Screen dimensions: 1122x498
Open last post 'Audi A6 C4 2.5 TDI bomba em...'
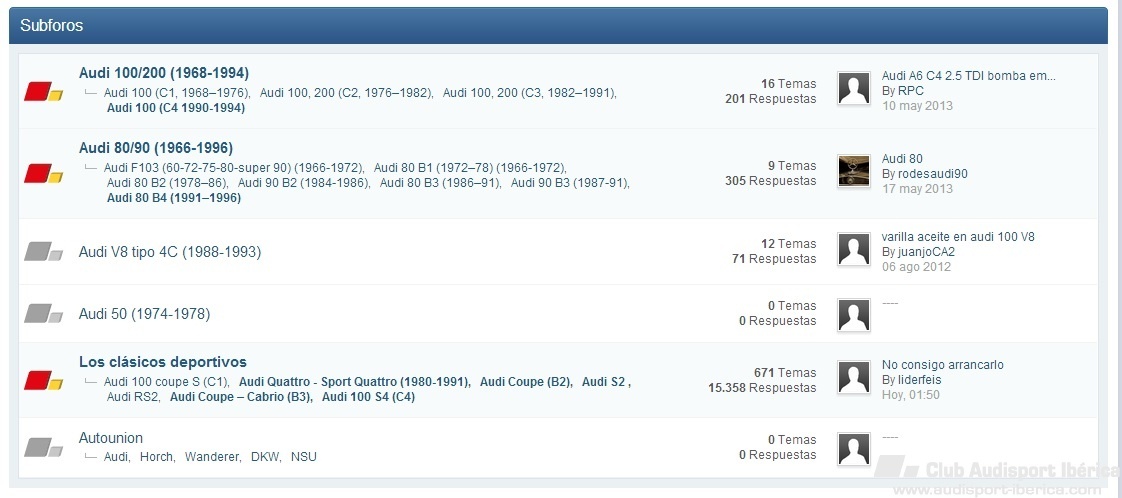coord(969,76)
